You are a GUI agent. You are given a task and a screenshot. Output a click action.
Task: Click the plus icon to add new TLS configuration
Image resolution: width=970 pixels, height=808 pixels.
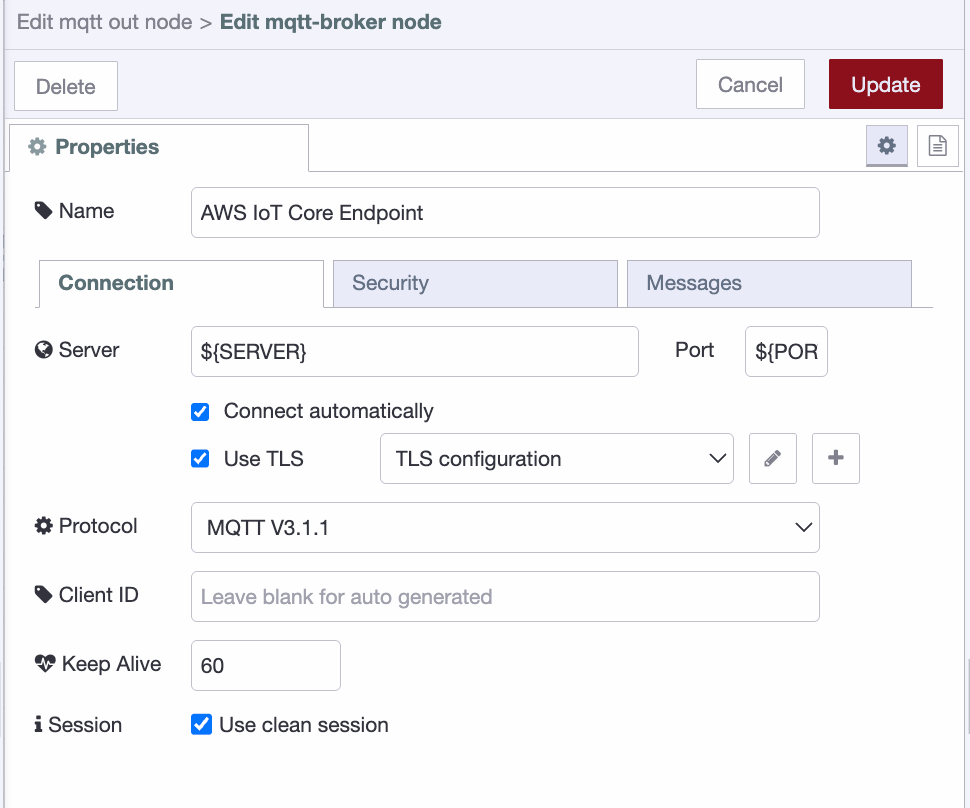(x=835, y=458)
